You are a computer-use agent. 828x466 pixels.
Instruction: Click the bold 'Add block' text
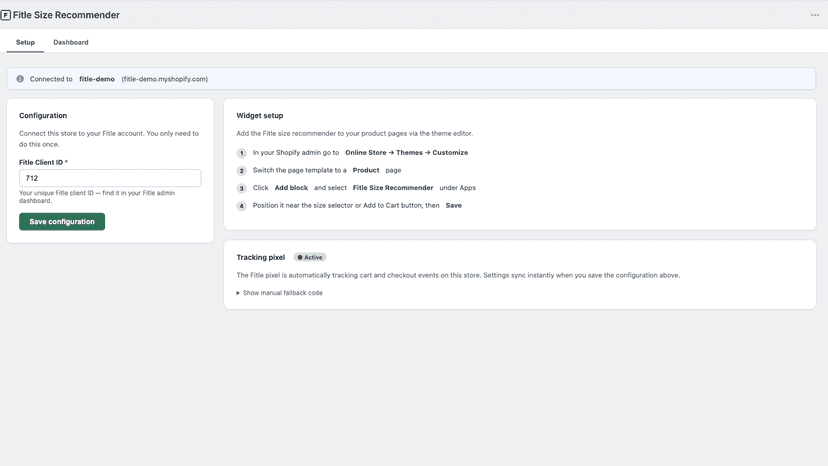click(291, 188)
